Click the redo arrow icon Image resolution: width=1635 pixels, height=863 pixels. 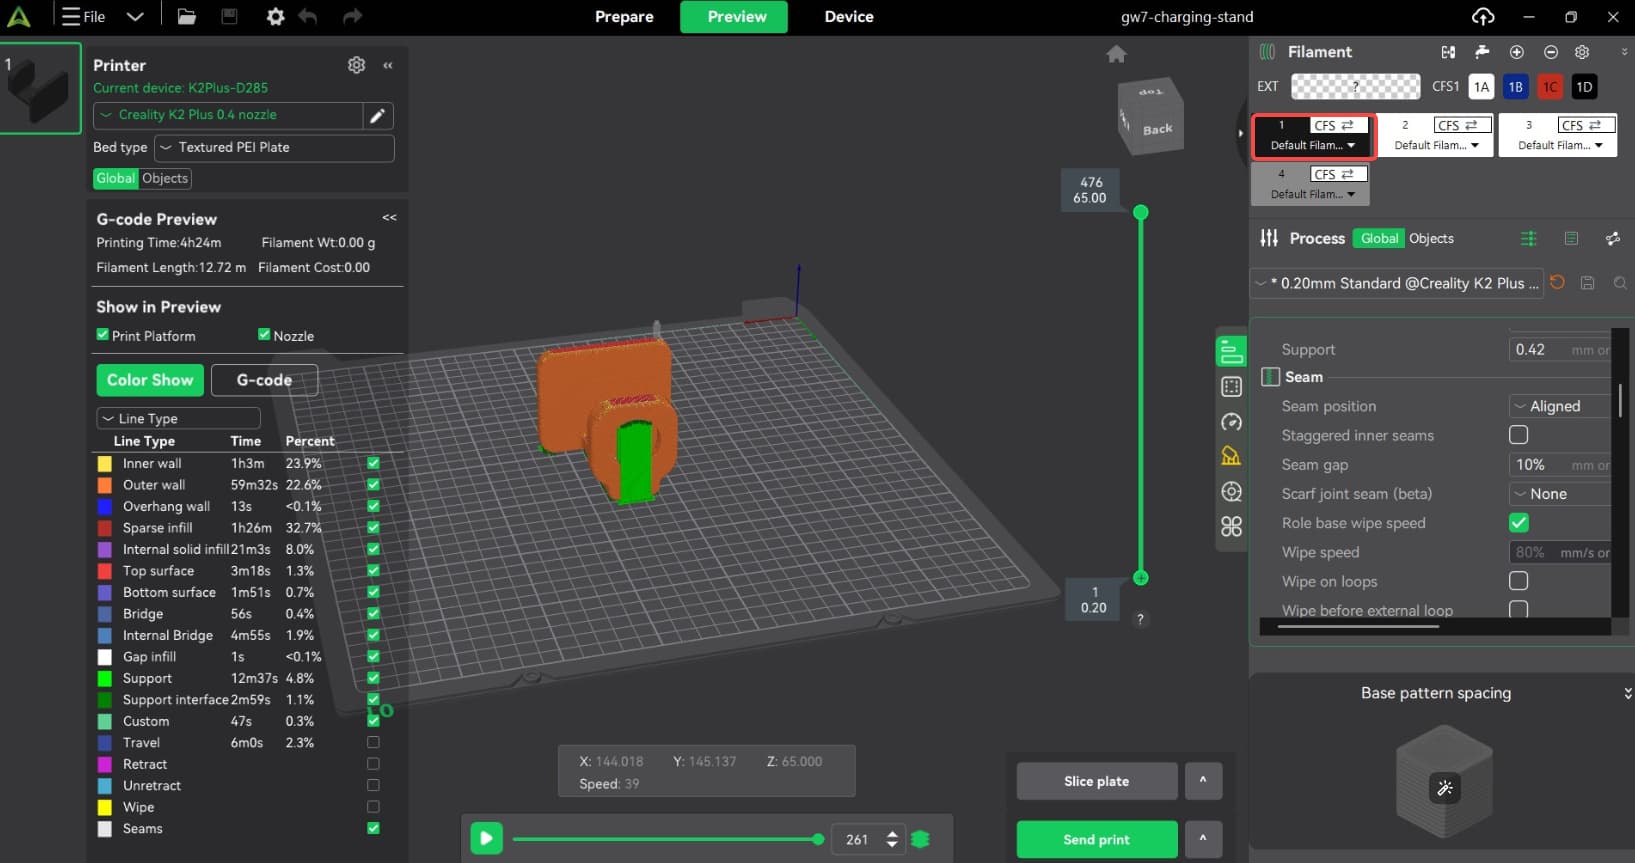(x=352, y=16)
